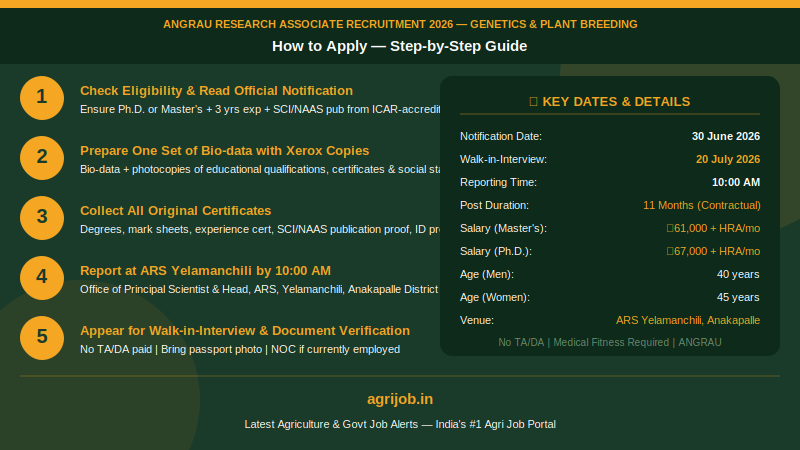This screenshot has width=800, height=450.
Task: Click the 'Walk-in-Interview:' label
Action: click(503, 159)
